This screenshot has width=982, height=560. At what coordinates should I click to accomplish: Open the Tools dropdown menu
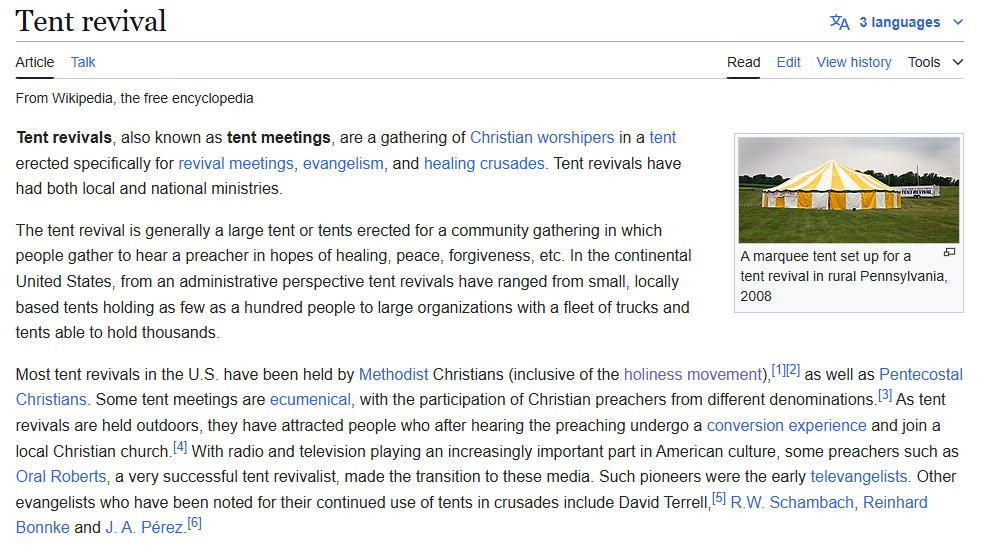pos(935,62)
